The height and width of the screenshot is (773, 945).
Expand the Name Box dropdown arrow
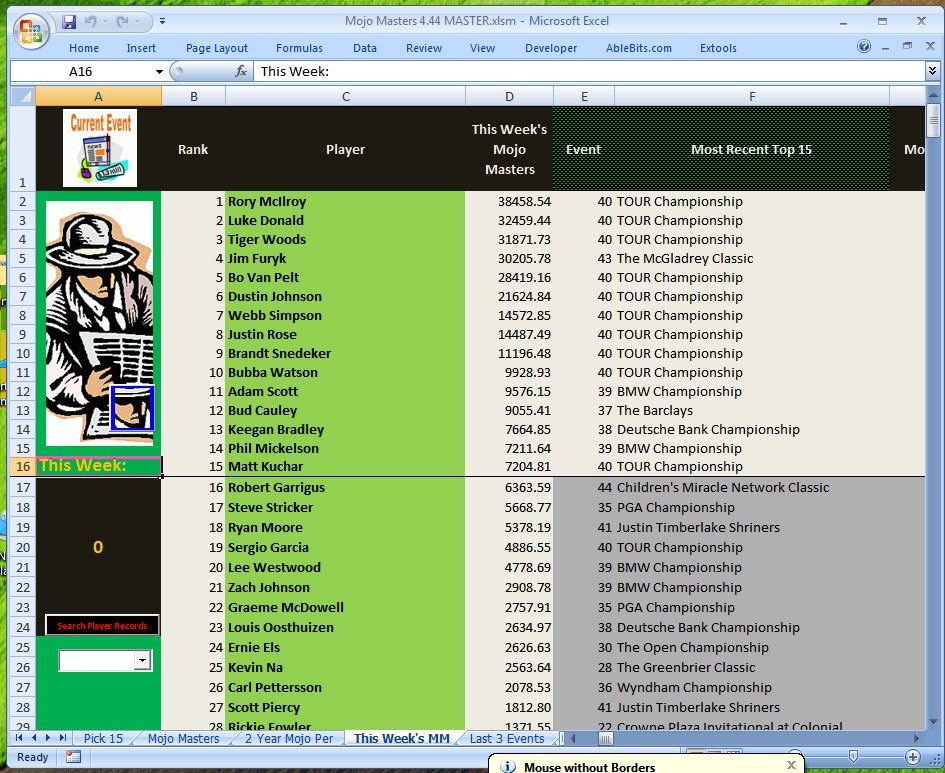coord(159,72)
